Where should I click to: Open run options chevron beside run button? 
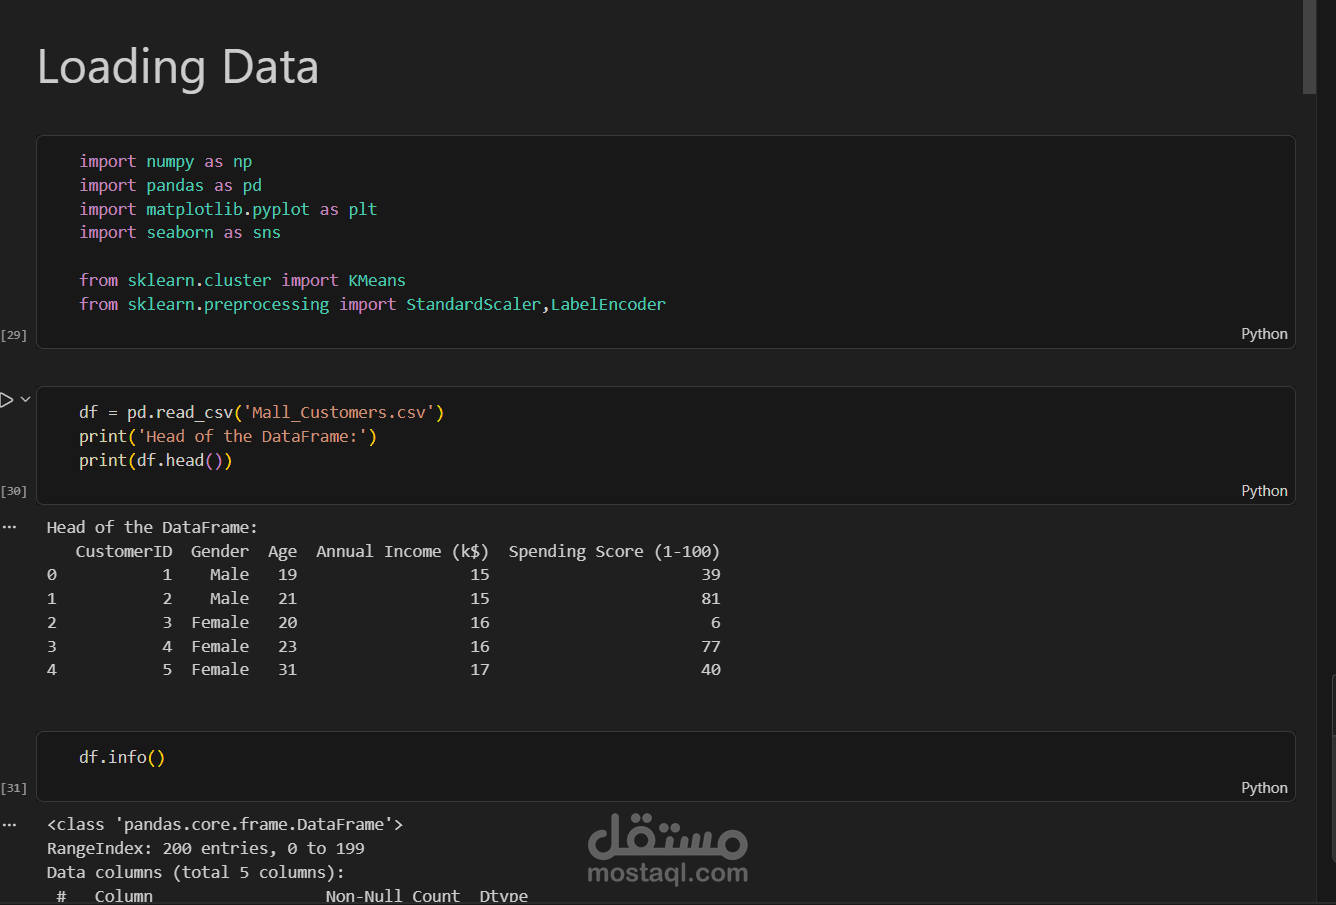coord(26,400)
